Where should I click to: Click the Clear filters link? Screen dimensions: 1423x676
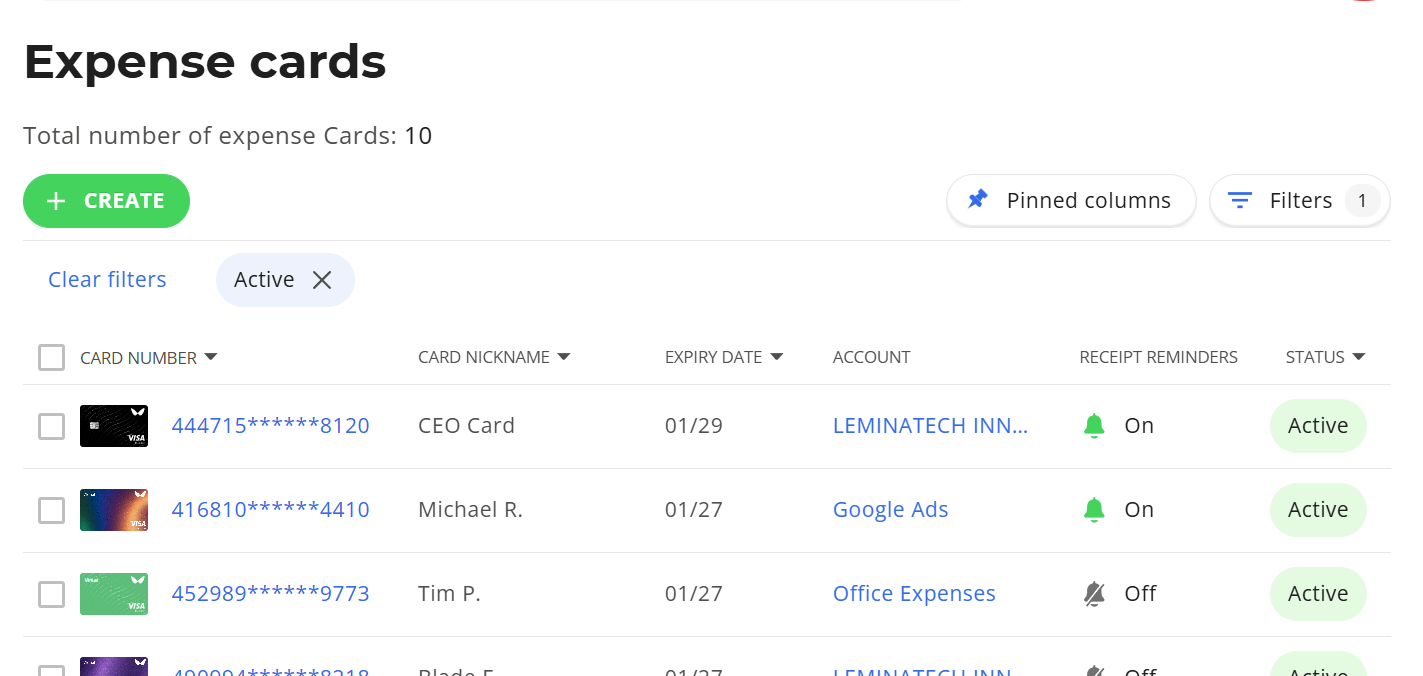(x=107, y=280)
